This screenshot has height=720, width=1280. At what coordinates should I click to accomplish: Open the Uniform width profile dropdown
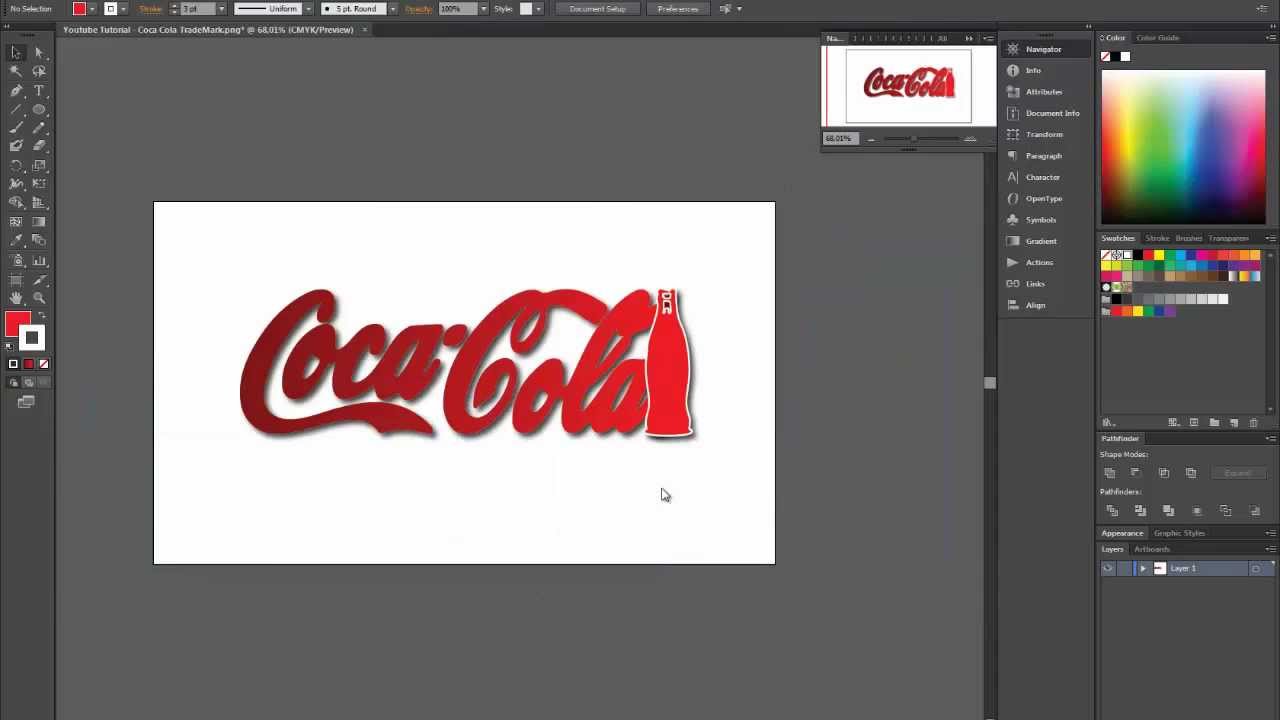click(309, 9)
